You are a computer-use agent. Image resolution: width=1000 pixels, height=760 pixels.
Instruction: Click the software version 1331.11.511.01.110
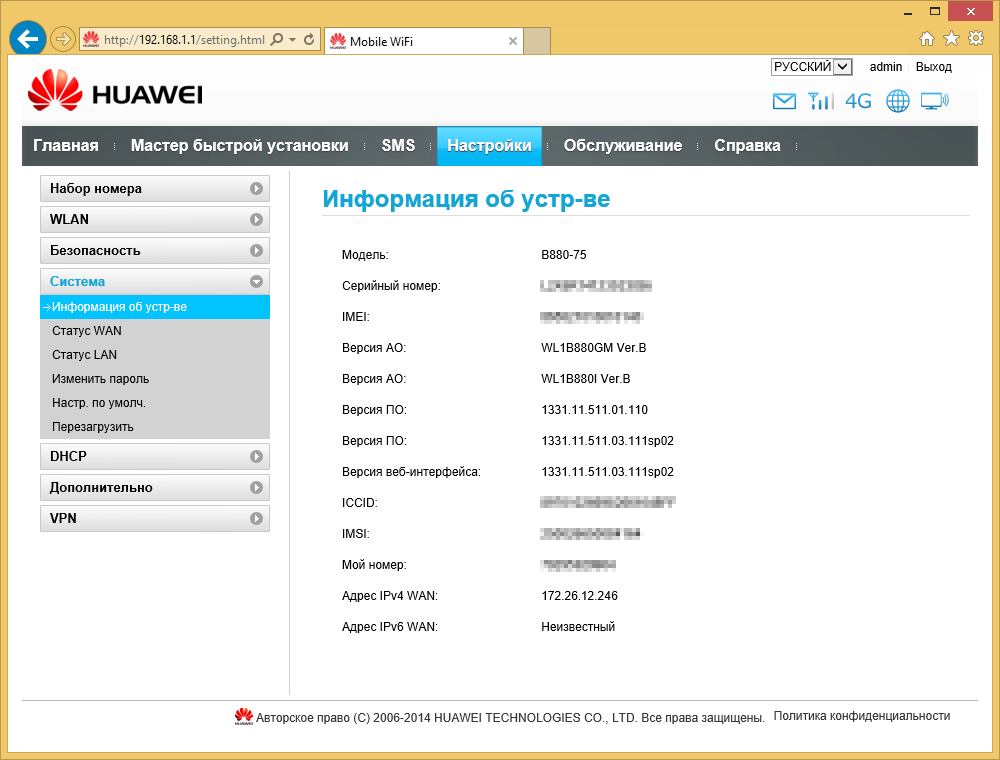(594, 409)
